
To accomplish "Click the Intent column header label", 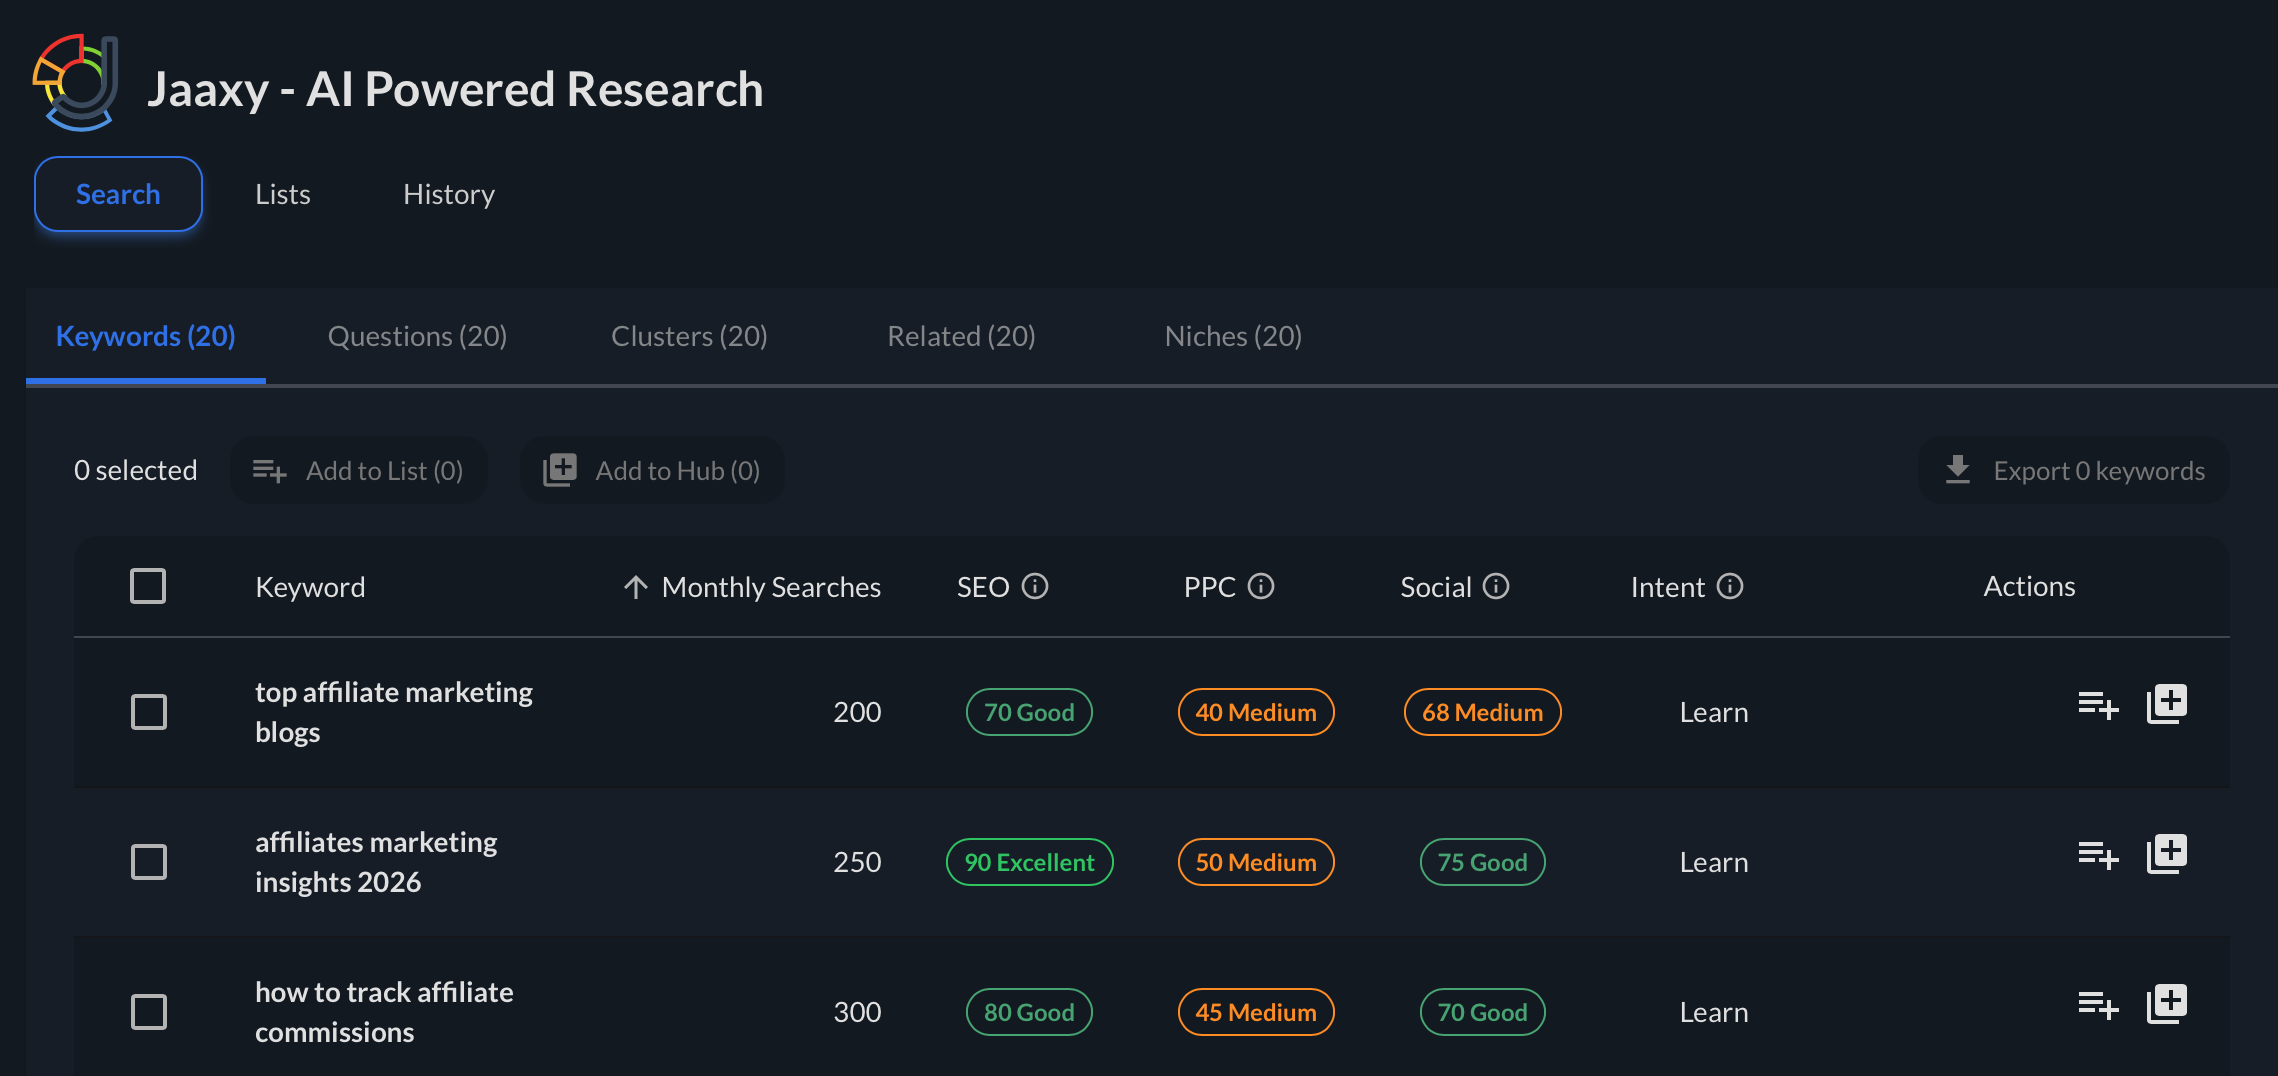I will click(1668, 587).
